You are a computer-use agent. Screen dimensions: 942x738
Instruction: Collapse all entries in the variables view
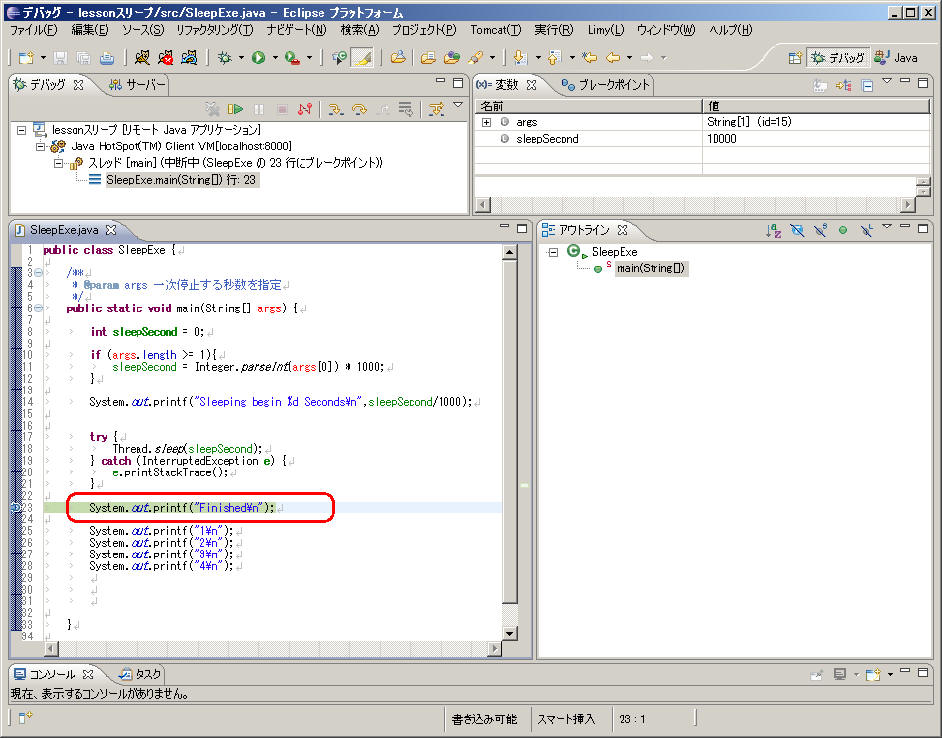pos(868,86)
